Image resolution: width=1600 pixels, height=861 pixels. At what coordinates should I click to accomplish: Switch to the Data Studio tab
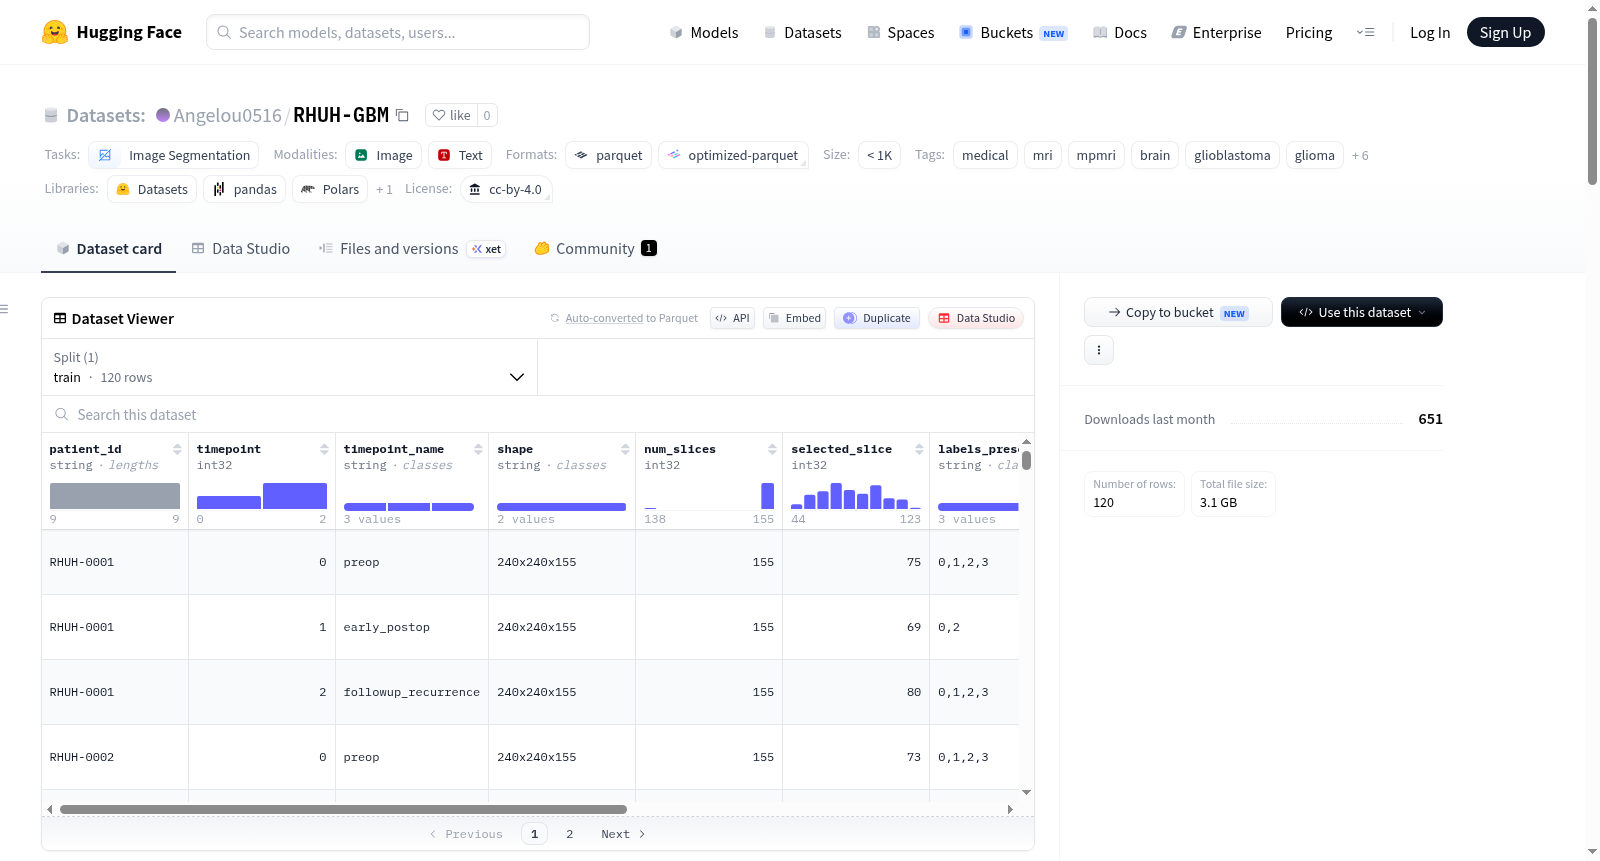(241, 249)
